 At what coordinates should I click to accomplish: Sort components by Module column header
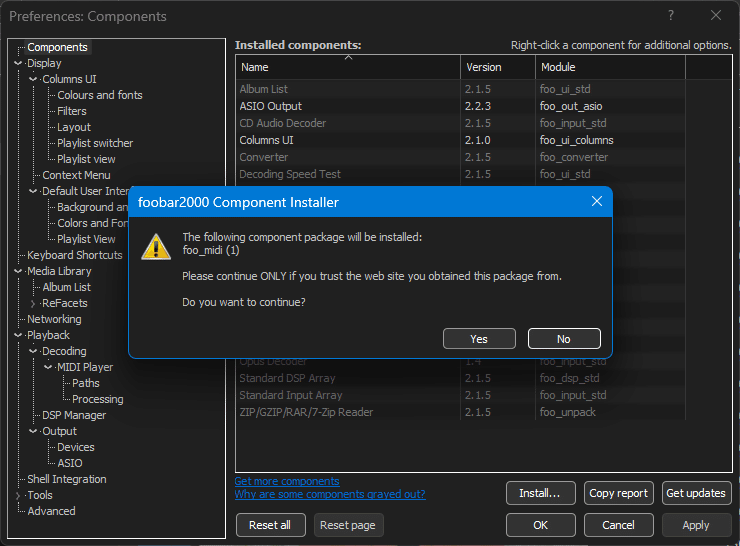pyautogui.click(x=610, y=67)
